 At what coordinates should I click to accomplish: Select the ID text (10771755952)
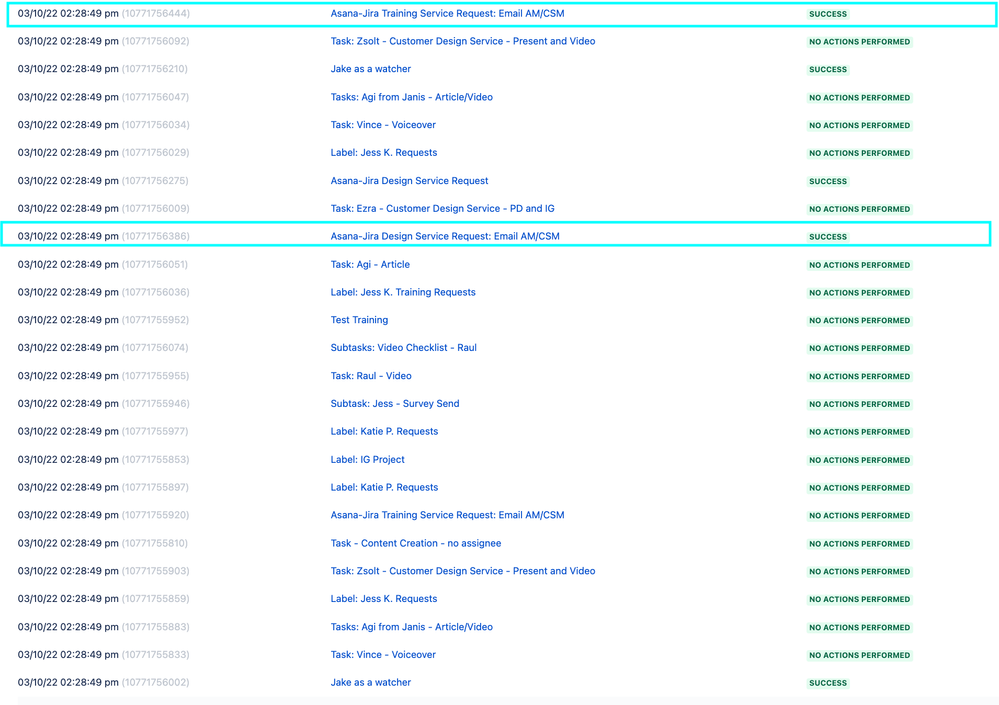pos(155,320)
